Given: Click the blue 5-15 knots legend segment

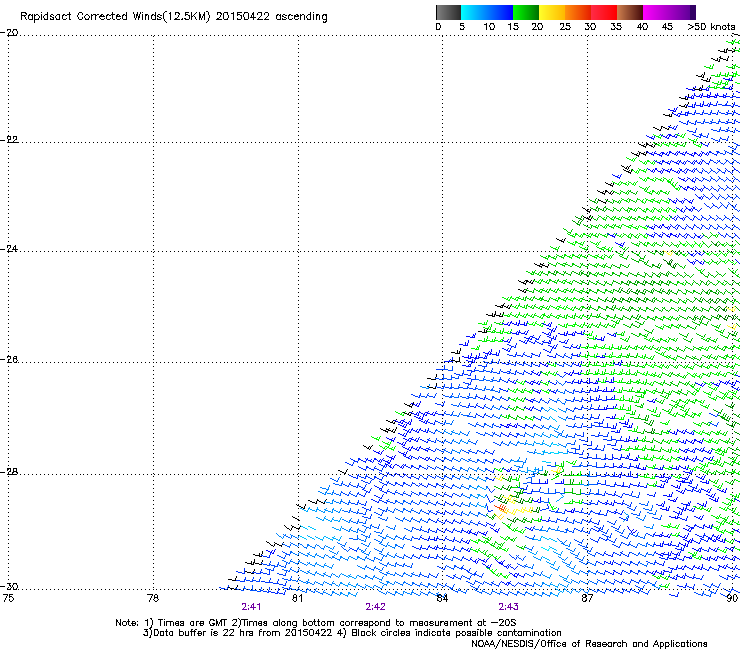Looking at the screenshot, I should click(487, 12).
